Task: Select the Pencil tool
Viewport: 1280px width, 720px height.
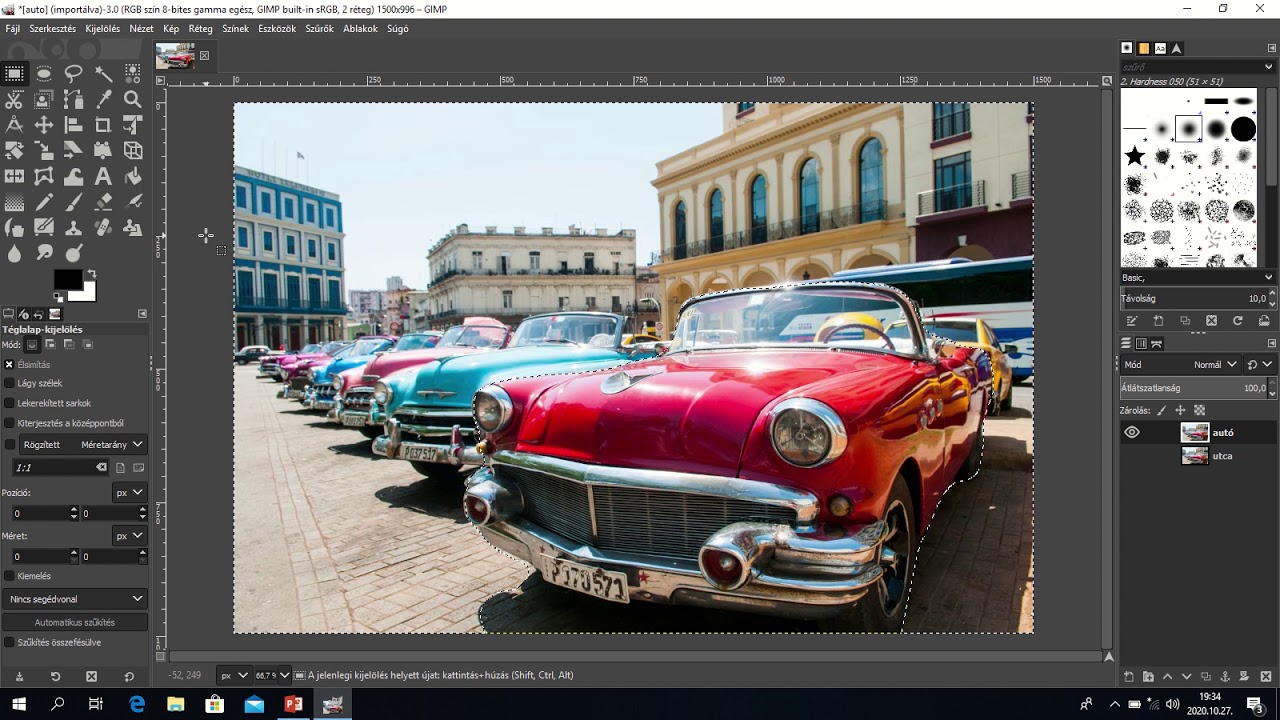Action: pyautogui.click(x=44, y=203)
